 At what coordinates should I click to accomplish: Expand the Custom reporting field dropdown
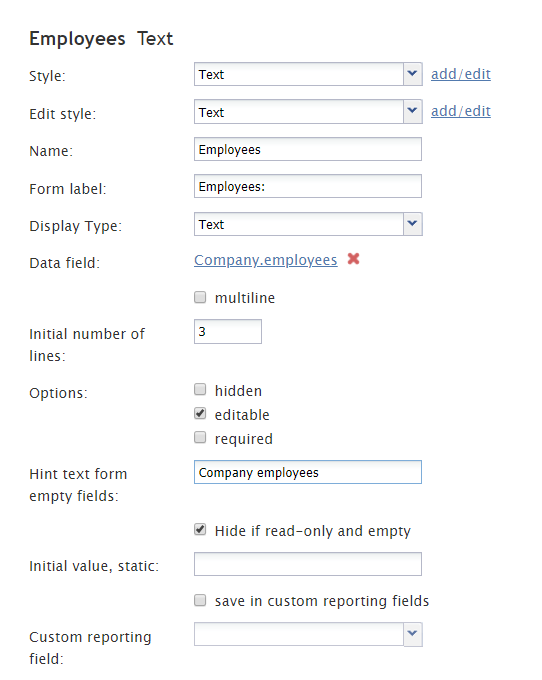[412, 634]
